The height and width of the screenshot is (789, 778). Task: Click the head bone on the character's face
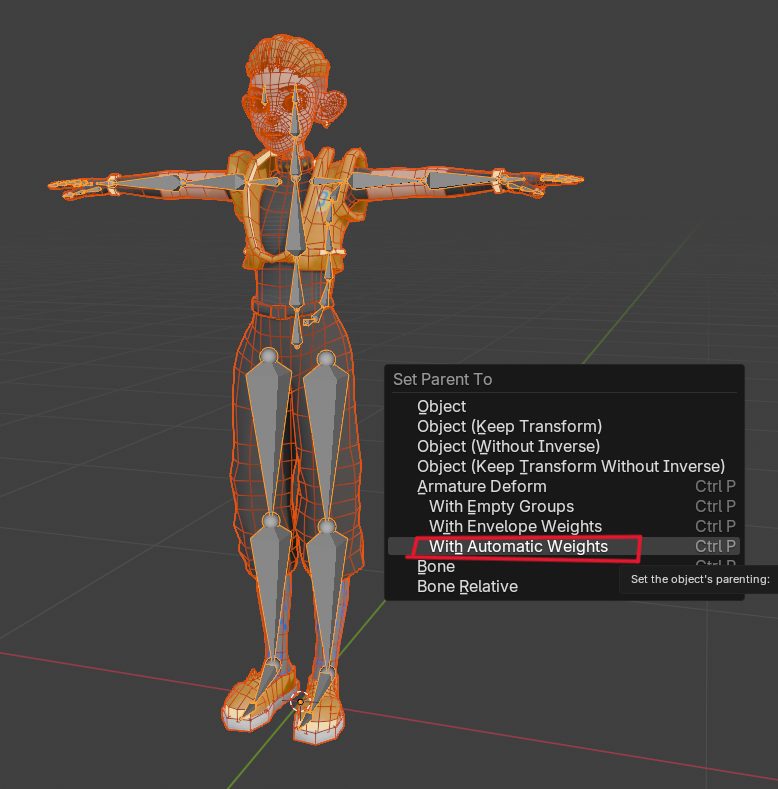298,118
